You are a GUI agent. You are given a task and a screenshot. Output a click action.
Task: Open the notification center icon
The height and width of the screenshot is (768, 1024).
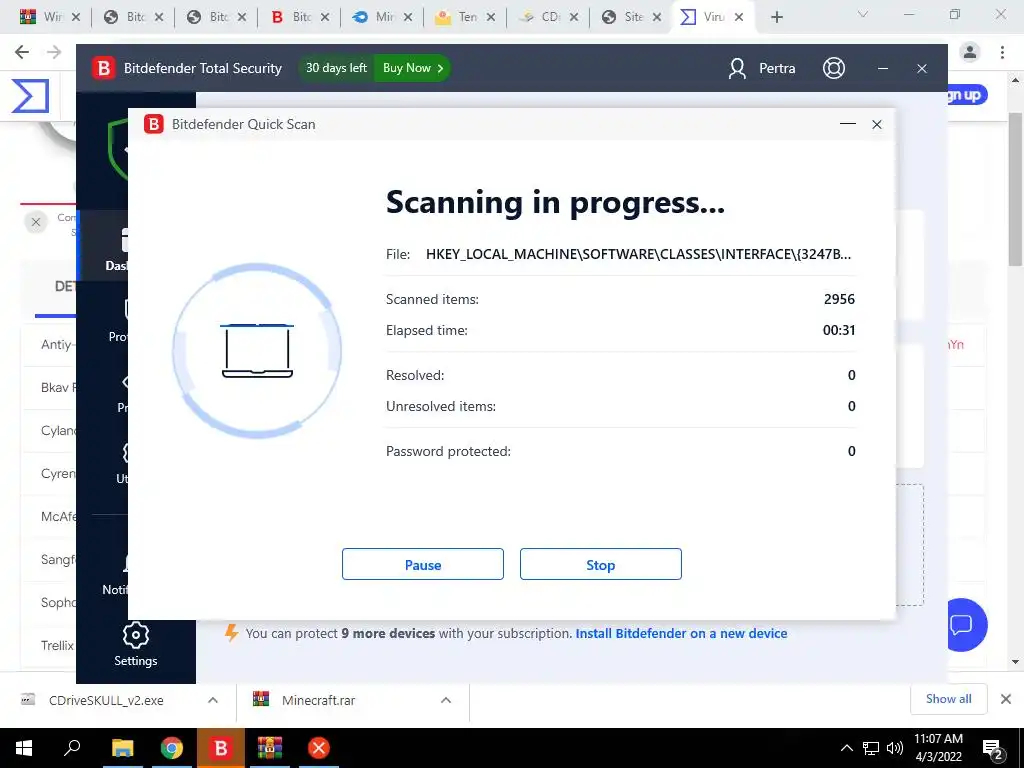click(x=993, y=750)
